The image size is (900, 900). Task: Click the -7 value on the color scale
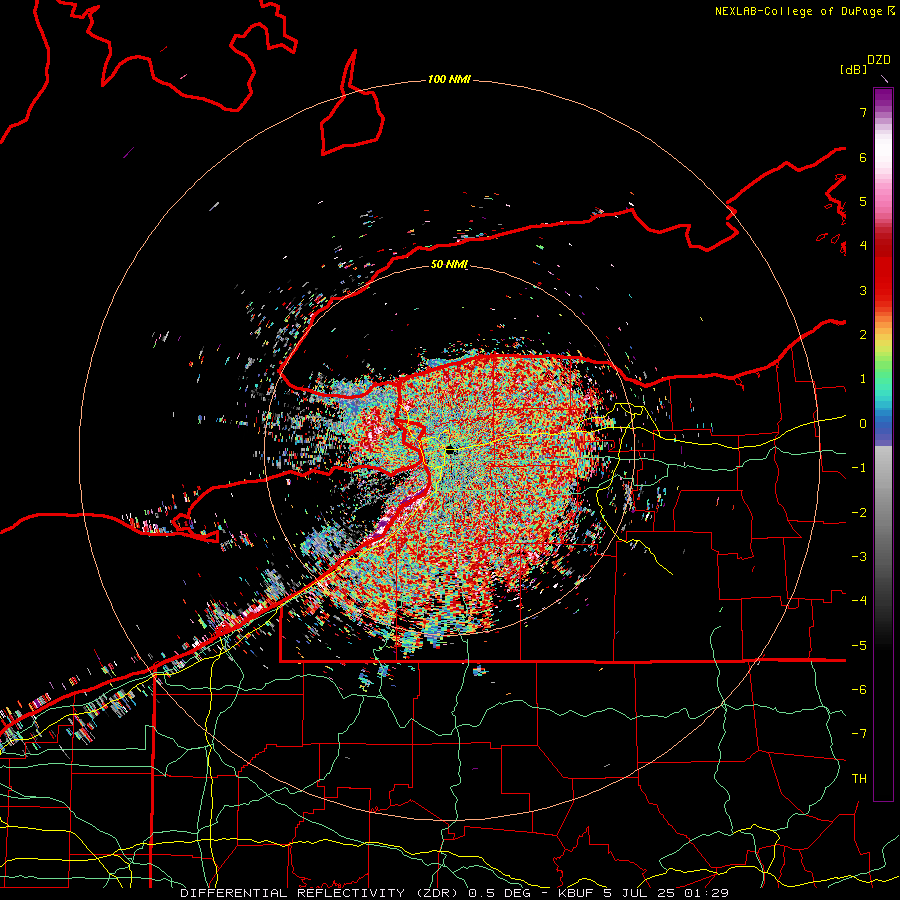tap(859, 734)
